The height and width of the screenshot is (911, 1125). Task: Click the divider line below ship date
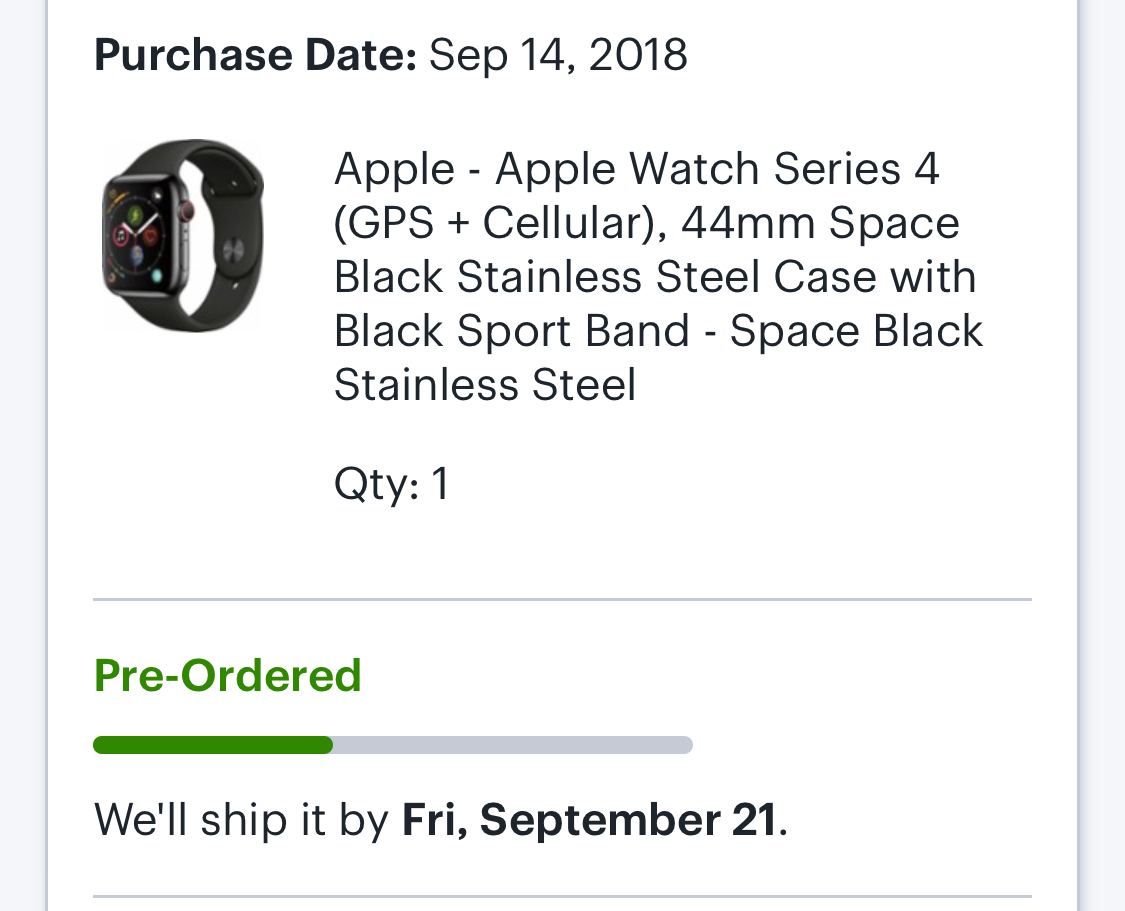(562, 896)
